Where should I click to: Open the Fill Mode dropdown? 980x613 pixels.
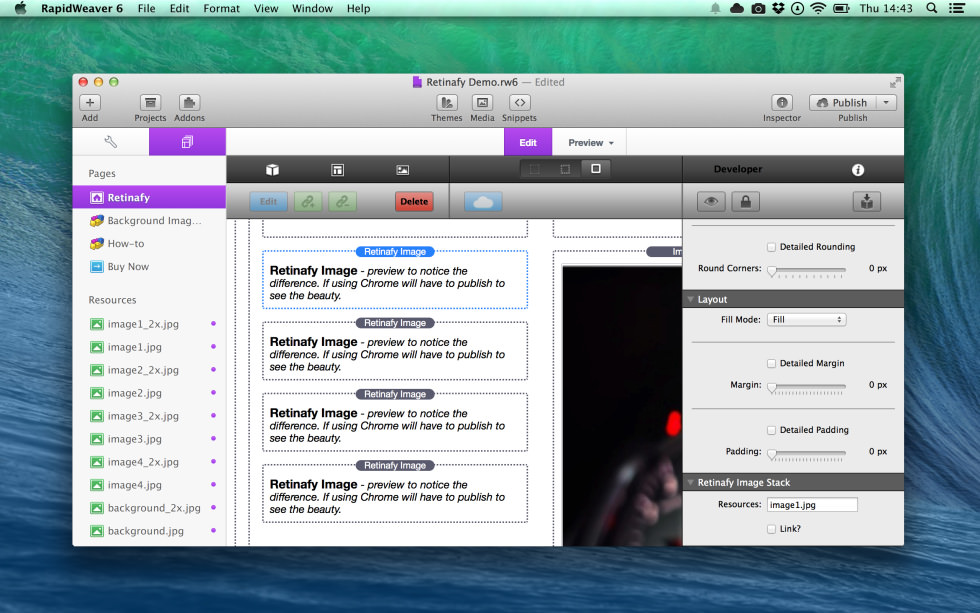(806, 319)
